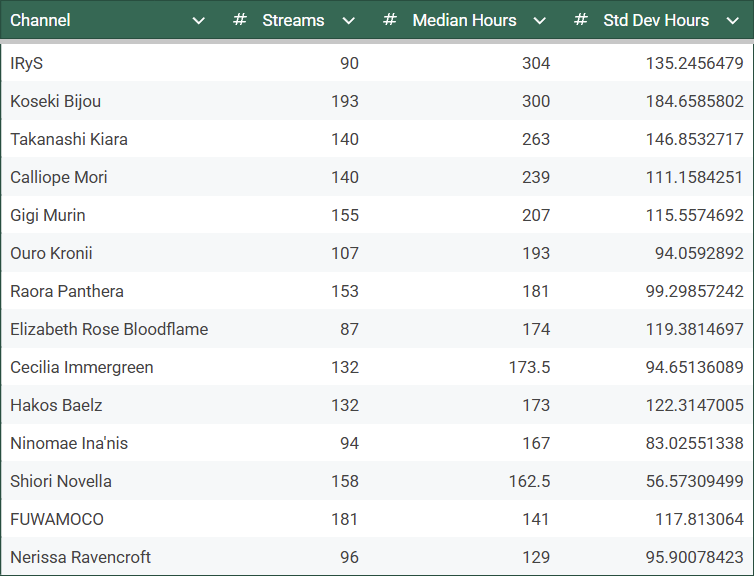Click the Streams column header label

click(293, 20)
